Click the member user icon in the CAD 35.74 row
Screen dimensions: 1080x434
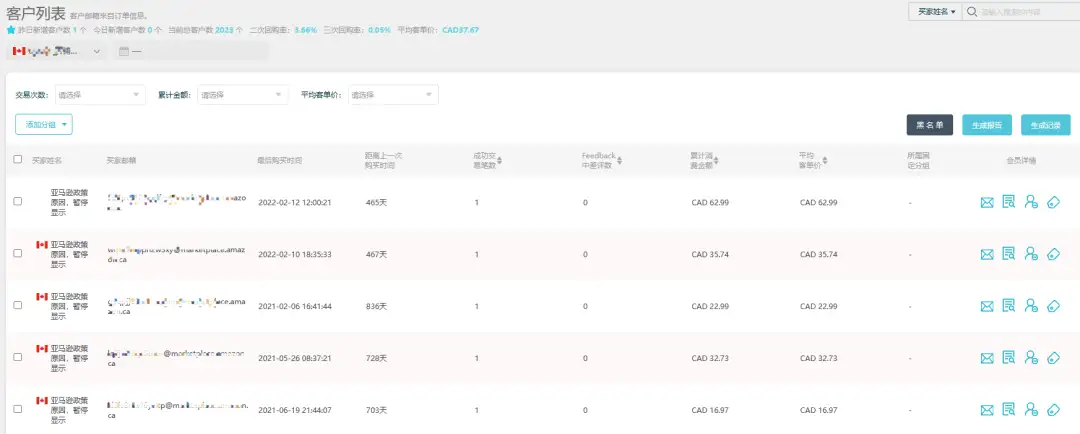pos(1031,254)
